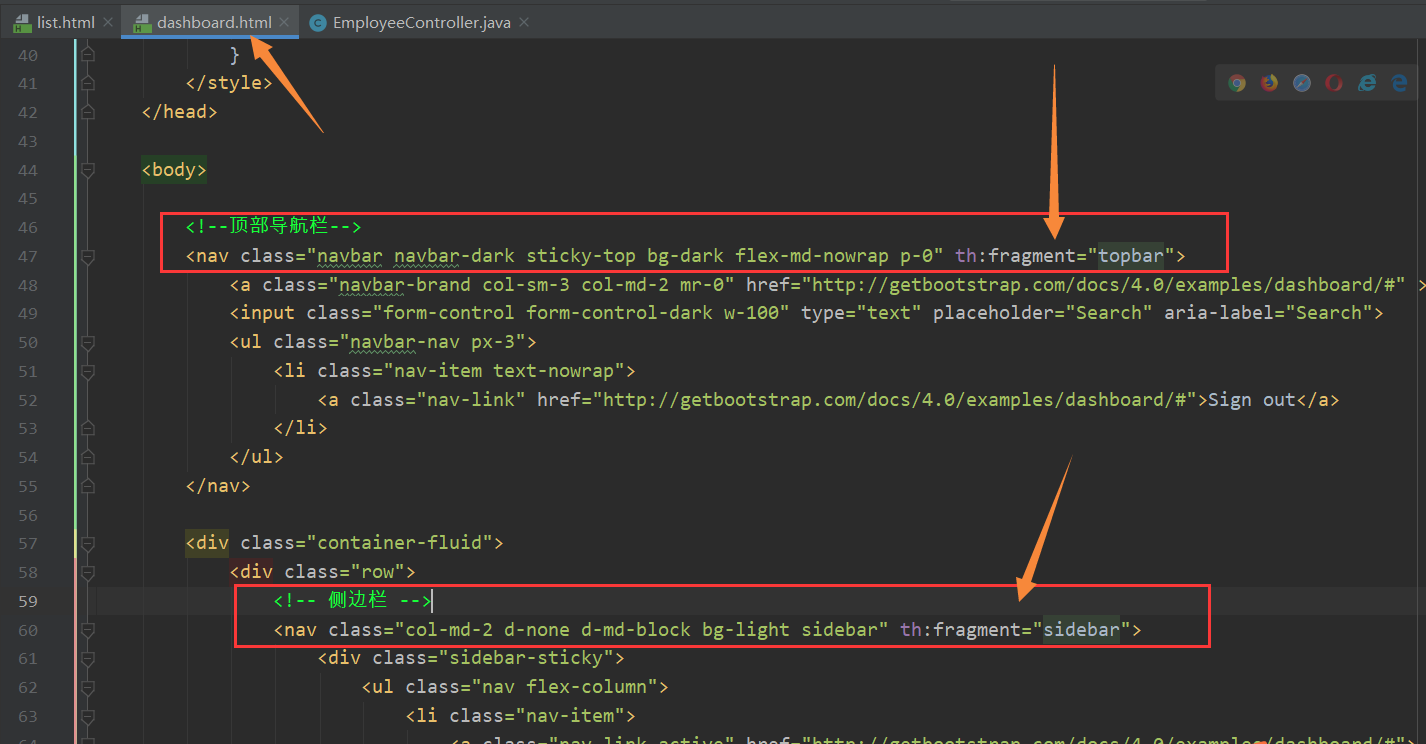Click line number 56 in the gutter
This screenshot has height=744, width=1426.
coord(28,515)
